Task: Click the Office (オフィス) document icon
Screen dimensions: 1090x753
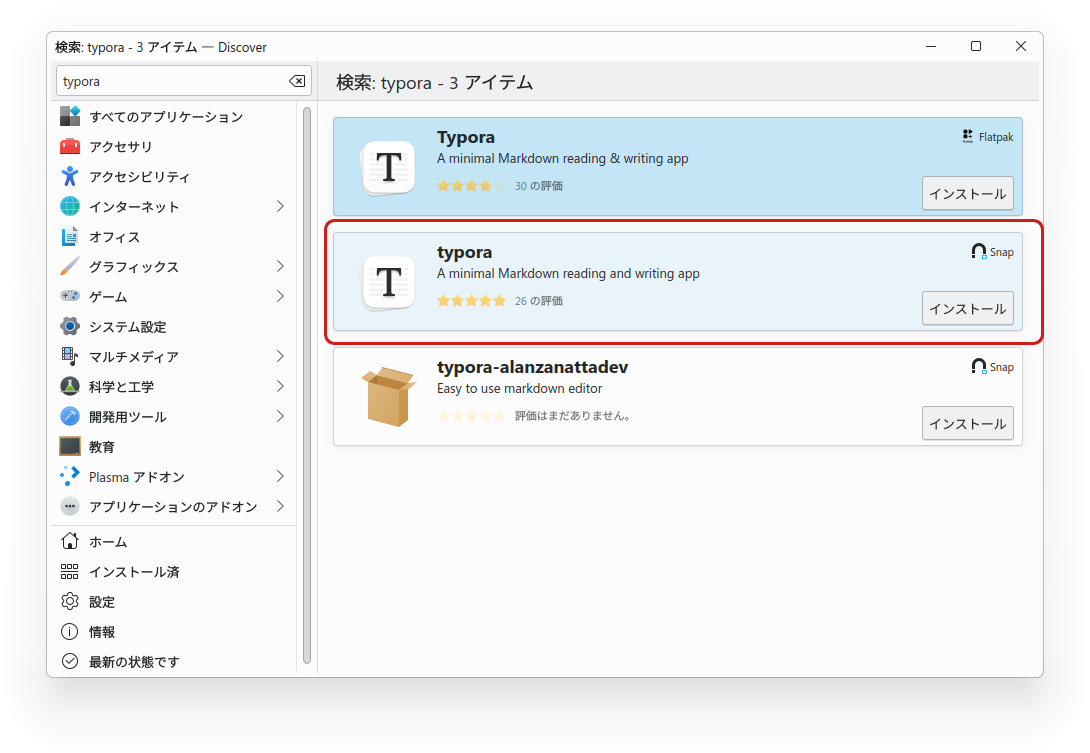Action: (70, 236)
